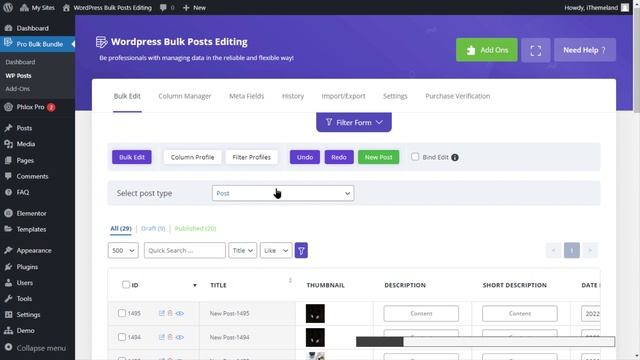
Task: Open the Howdy iThemeland account menu
Action: (x=596, y=7)
